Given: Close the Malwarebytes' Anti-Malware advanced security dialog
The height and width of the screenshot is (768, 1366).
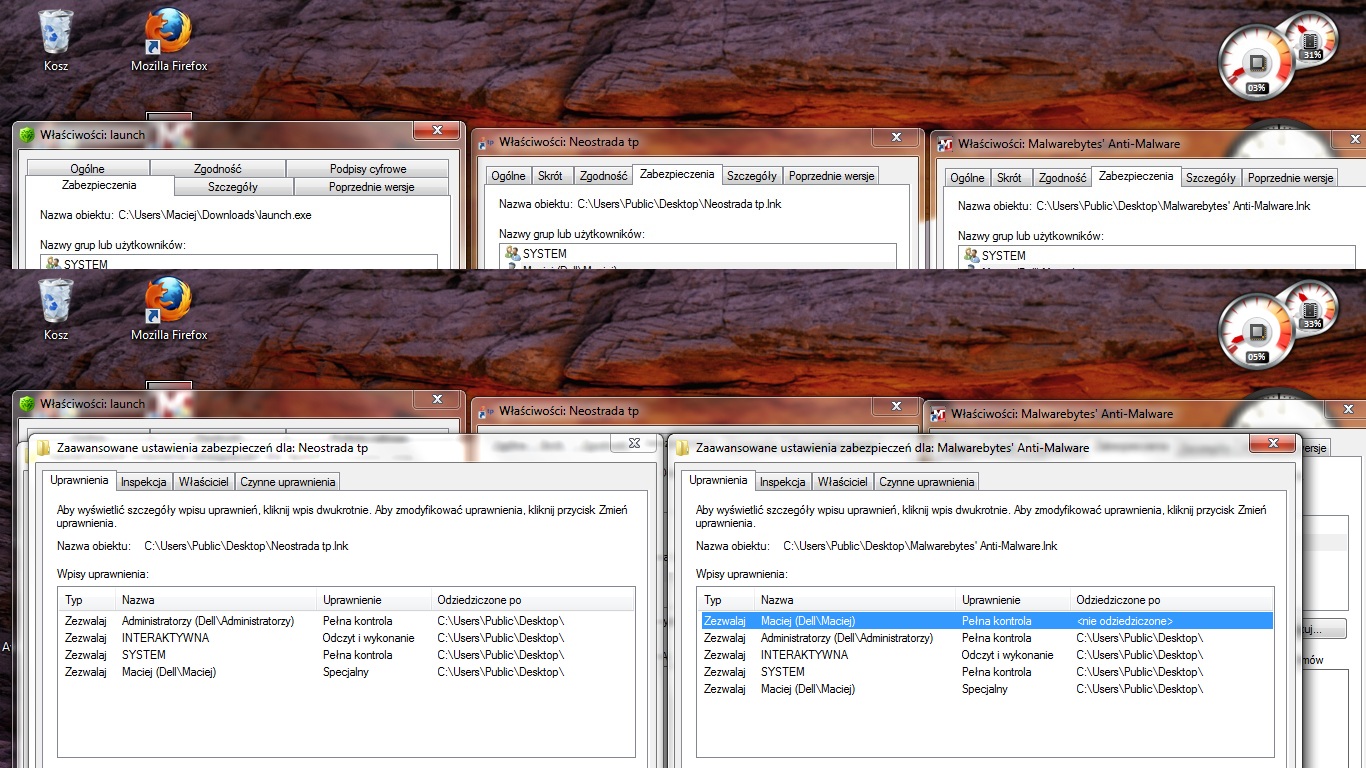Looking at the screenshot, I should 1273,443.
